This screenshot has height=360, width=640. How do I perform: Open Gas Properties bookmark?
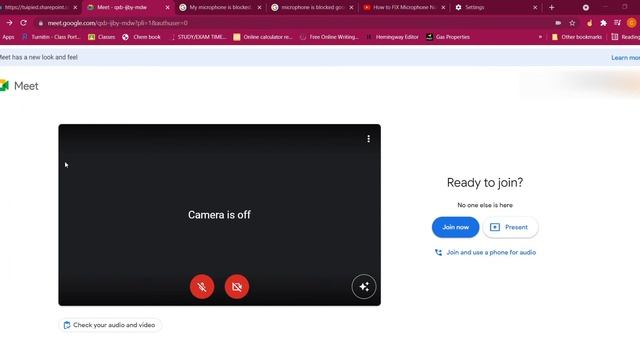pos(448,37)
